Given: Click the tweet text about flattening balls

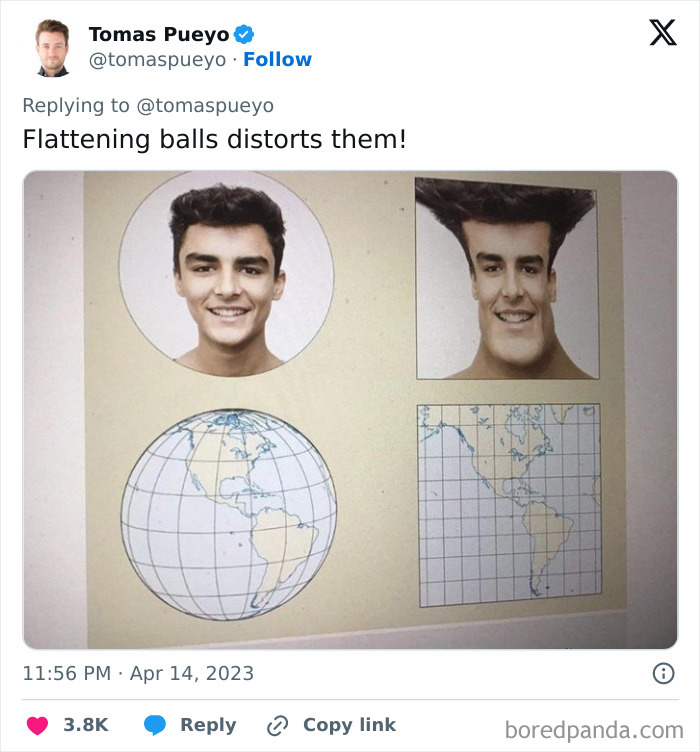Looking at the screenshot, I should coord(214,139).
